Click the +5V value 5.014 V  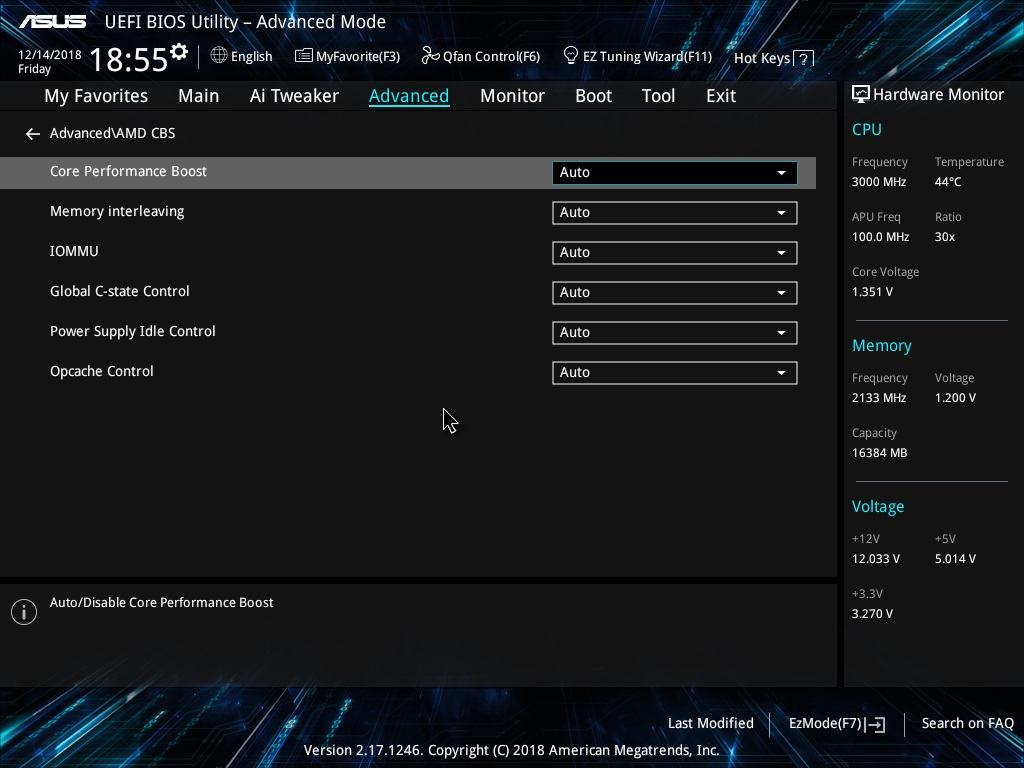coord(955,559)
